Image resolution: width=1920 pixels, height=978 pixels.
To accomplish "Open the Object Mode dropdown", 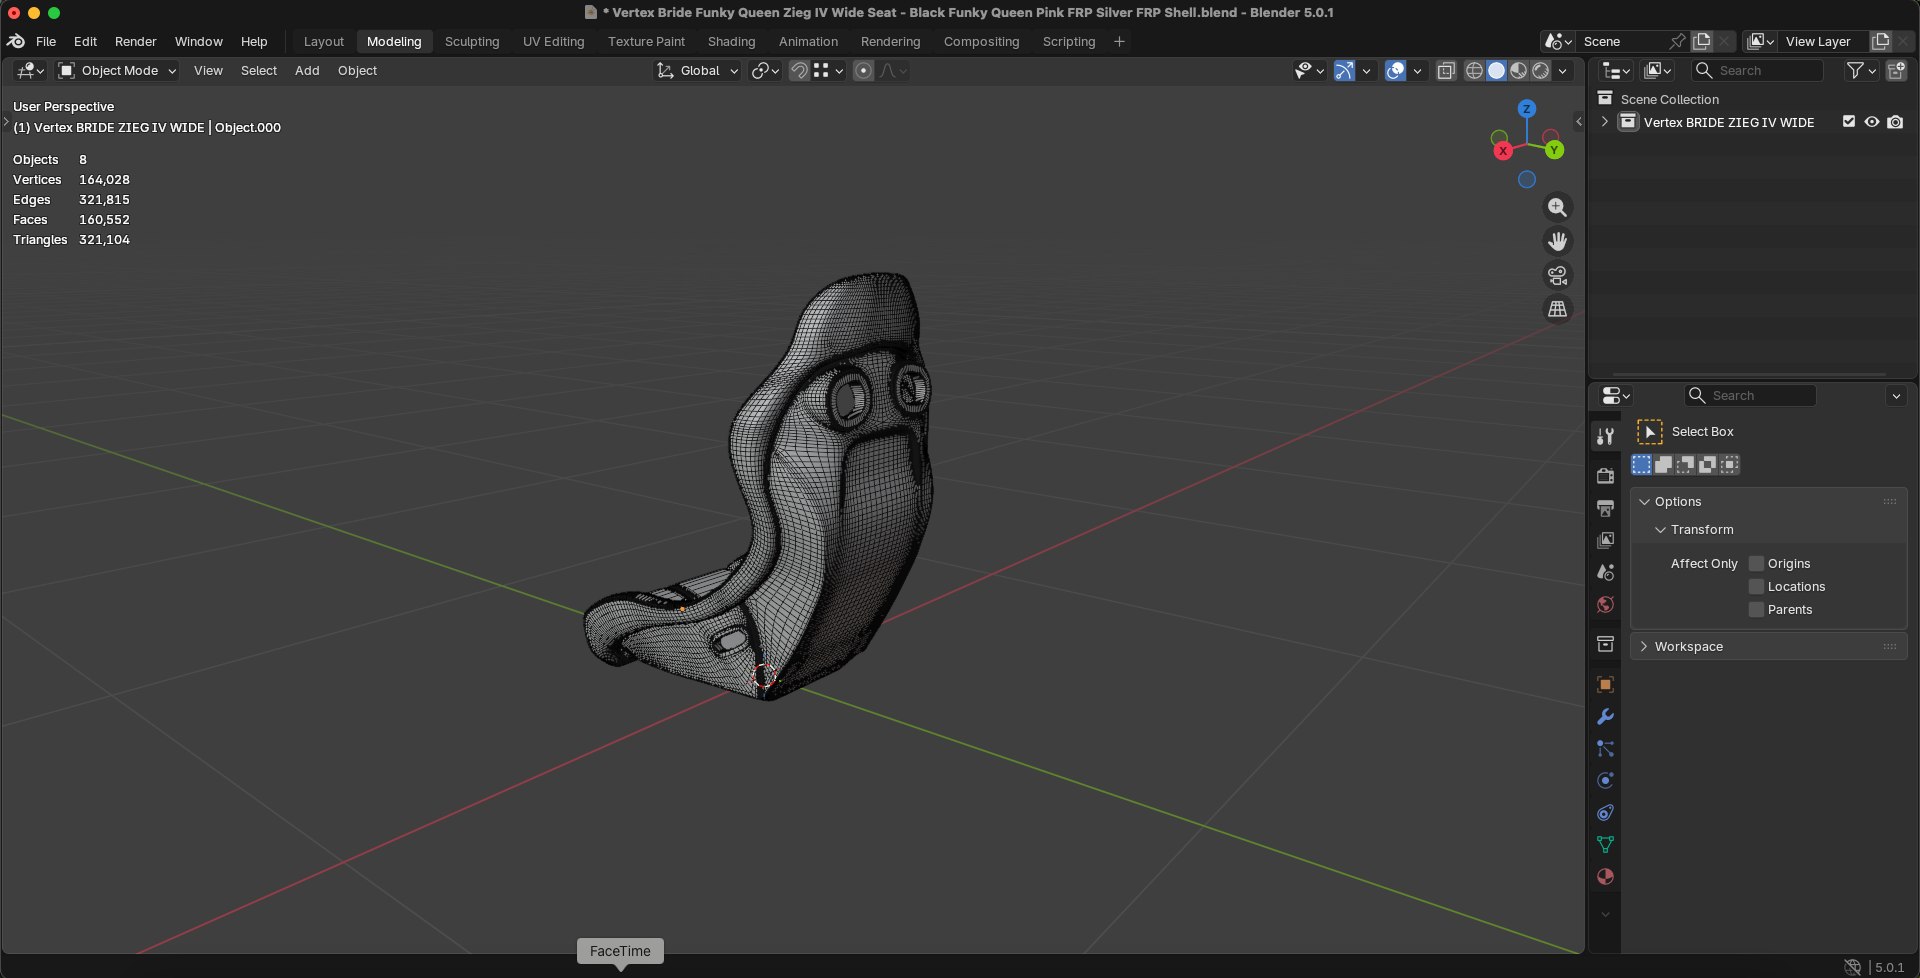I will coord(117,71).
